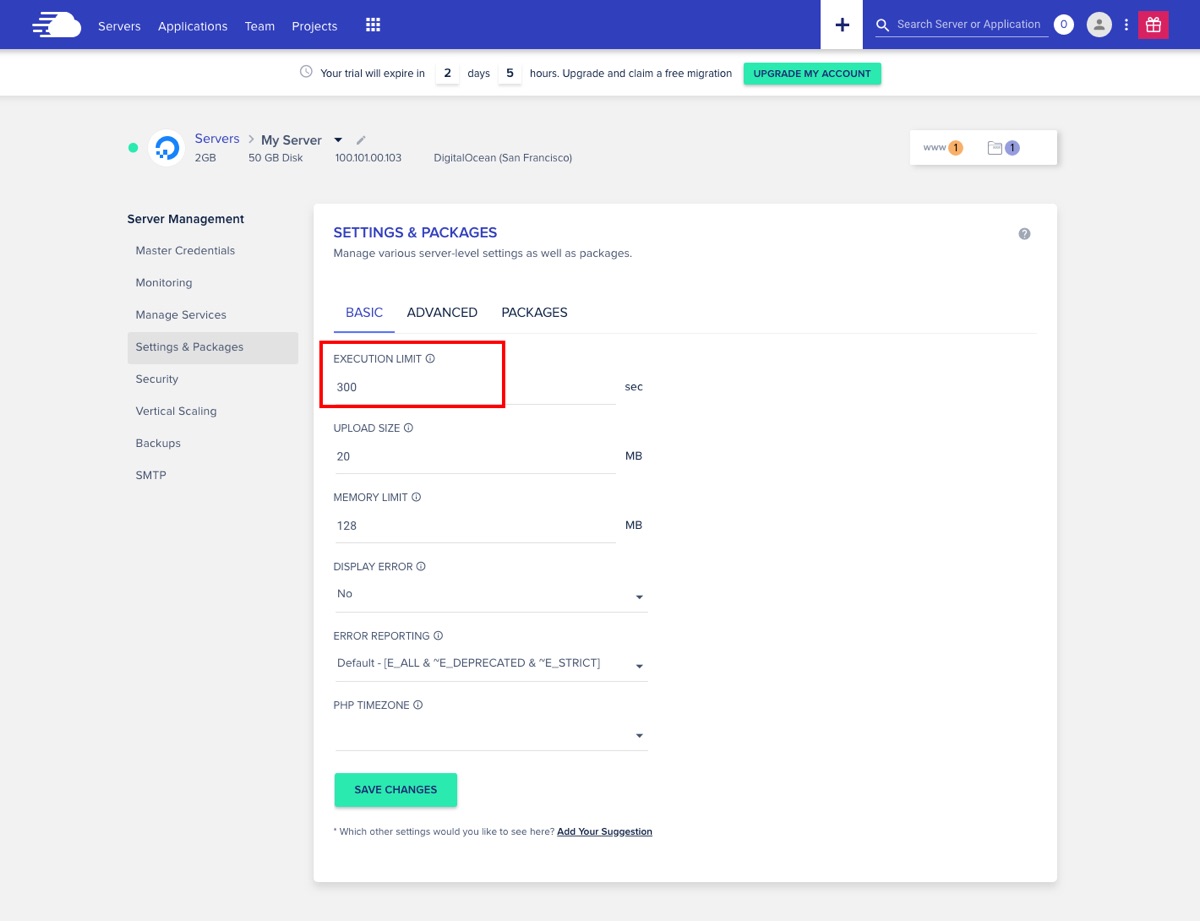Screen dimensions: 1200x921
Task: Open Master Credentials in sidebar
Action: coord(213,251)
